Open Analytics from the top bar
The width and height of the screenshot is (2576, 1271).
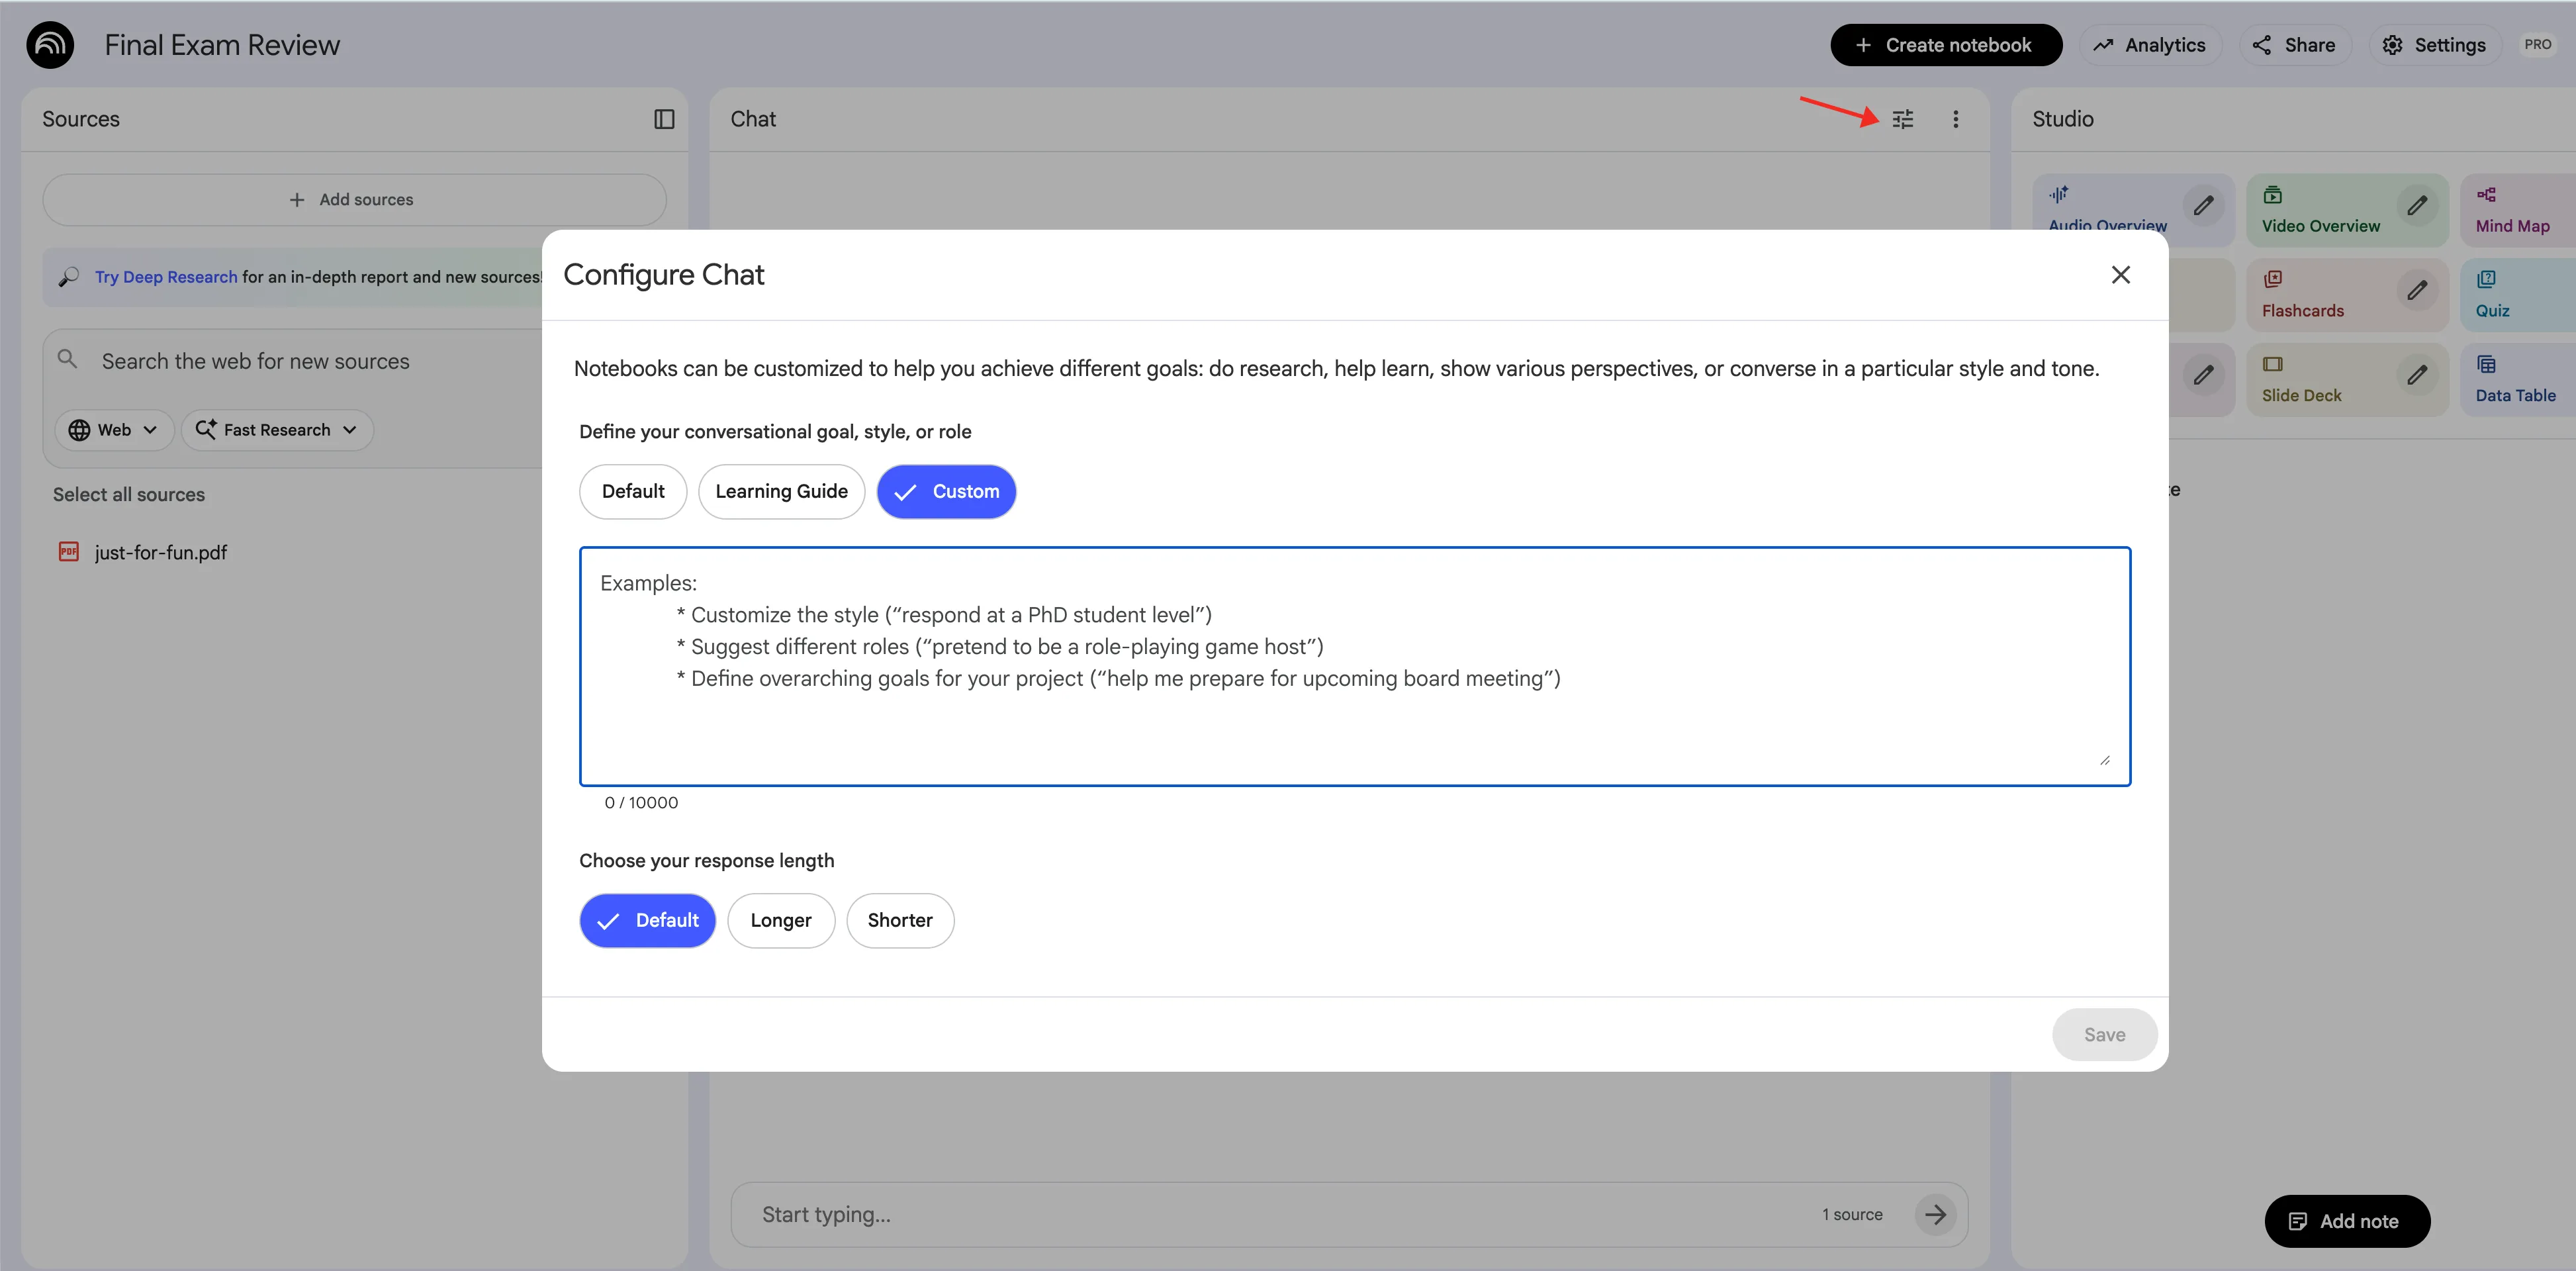[x=2150, y=44]
